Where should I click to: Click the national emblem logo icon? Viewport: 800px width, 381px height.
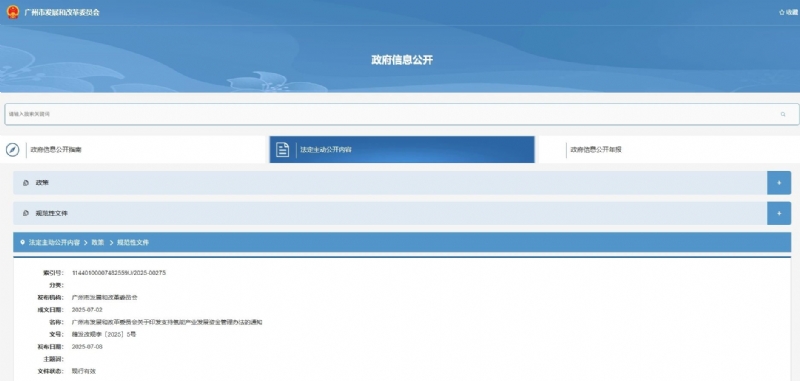click(x=13, y=12)
